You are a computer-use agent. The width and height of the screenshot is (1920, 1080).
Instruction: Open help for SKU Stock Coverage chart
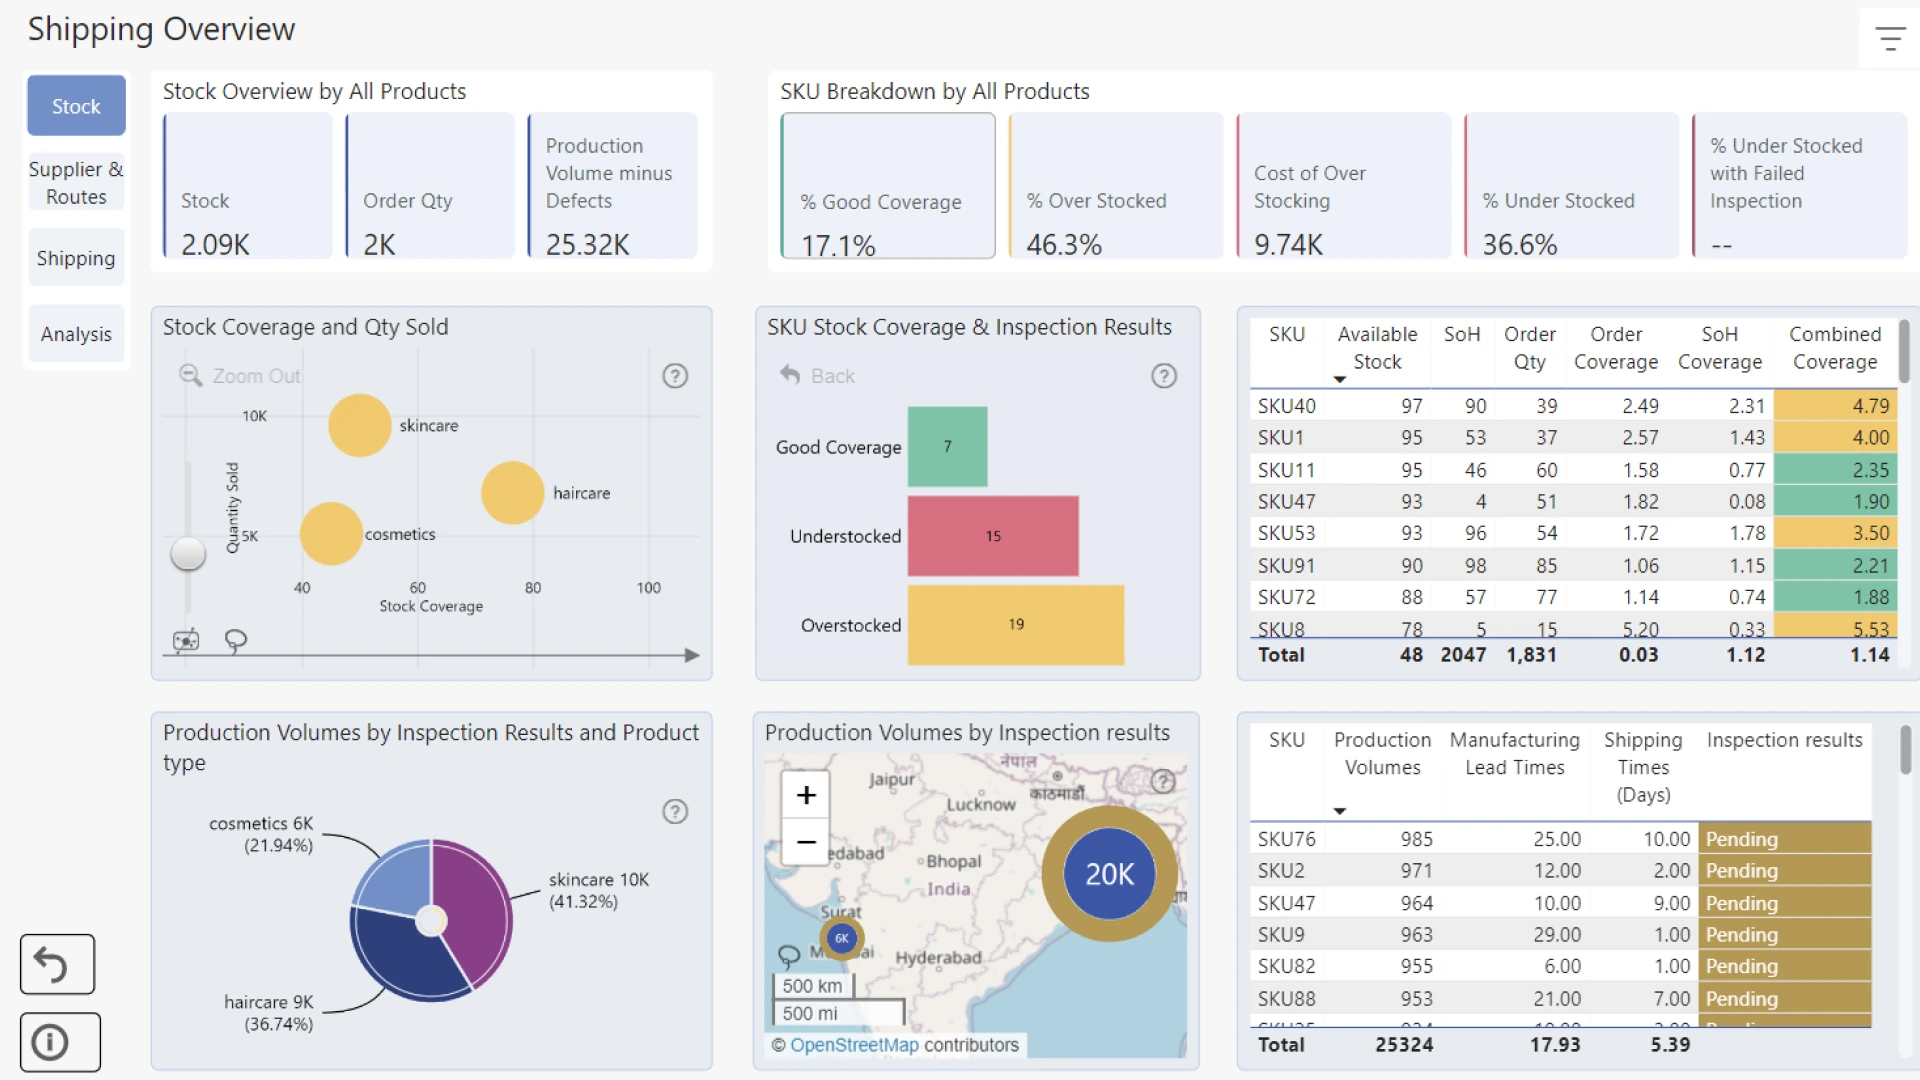(1164, 376)
